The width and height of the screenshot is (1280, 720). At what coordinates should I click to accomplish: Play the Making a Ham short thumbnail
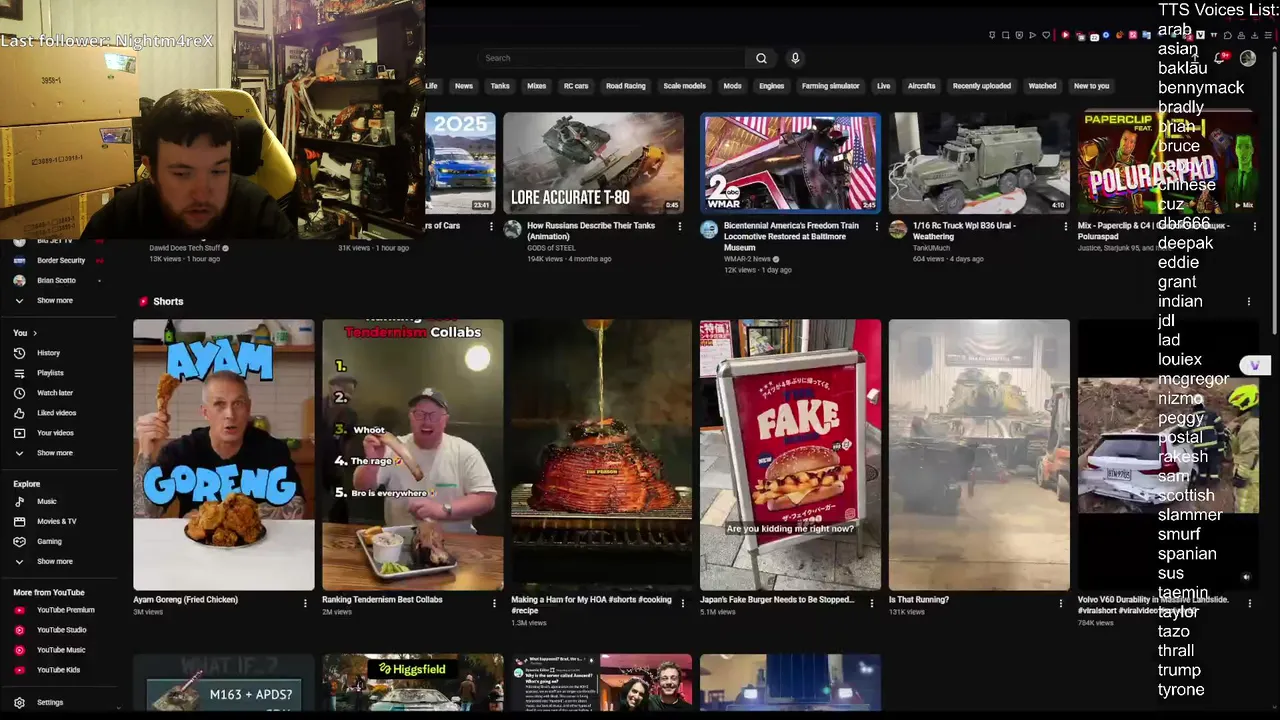(x=601, y=455)
